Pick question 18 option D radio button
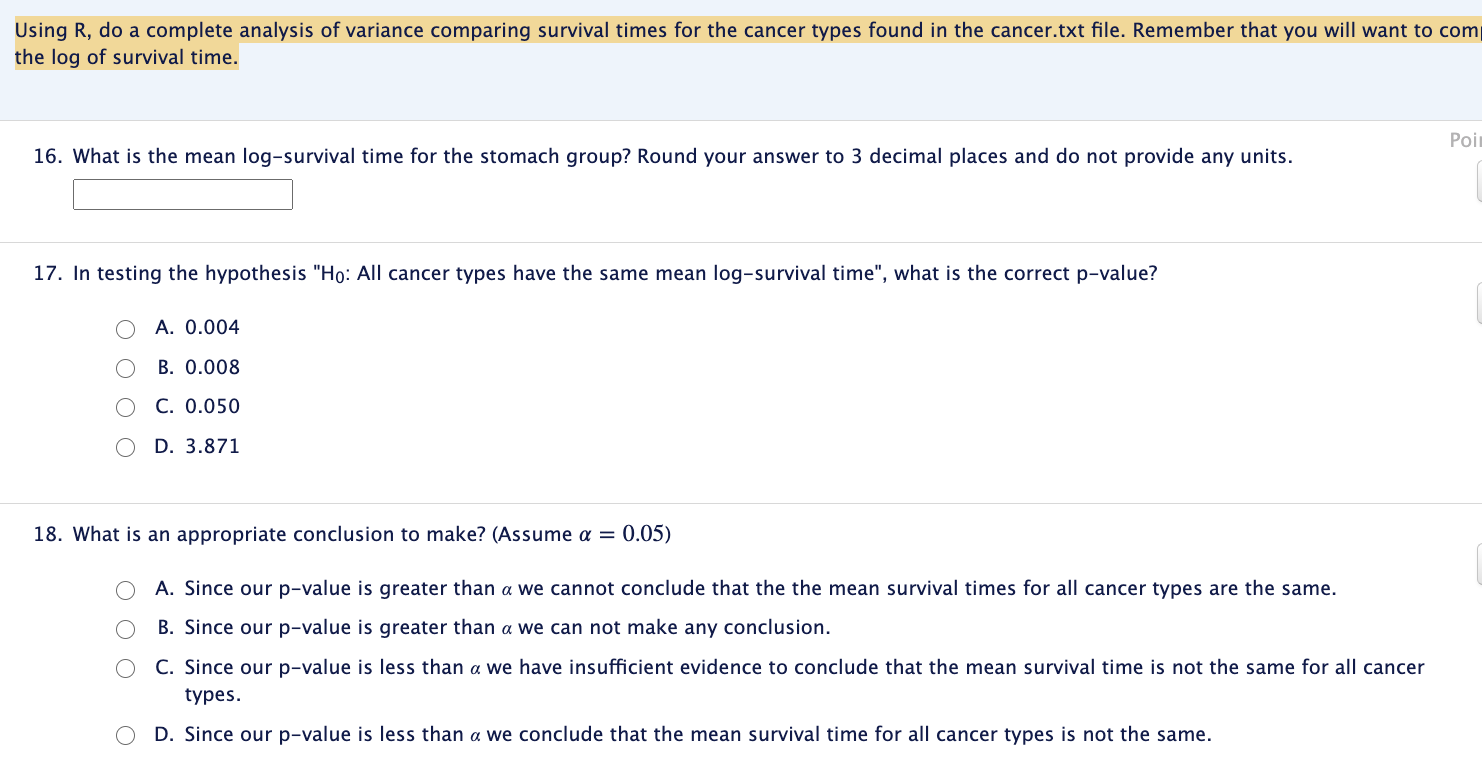The width and height of the screenshot is (1482, 773). [x=125, y=736]
